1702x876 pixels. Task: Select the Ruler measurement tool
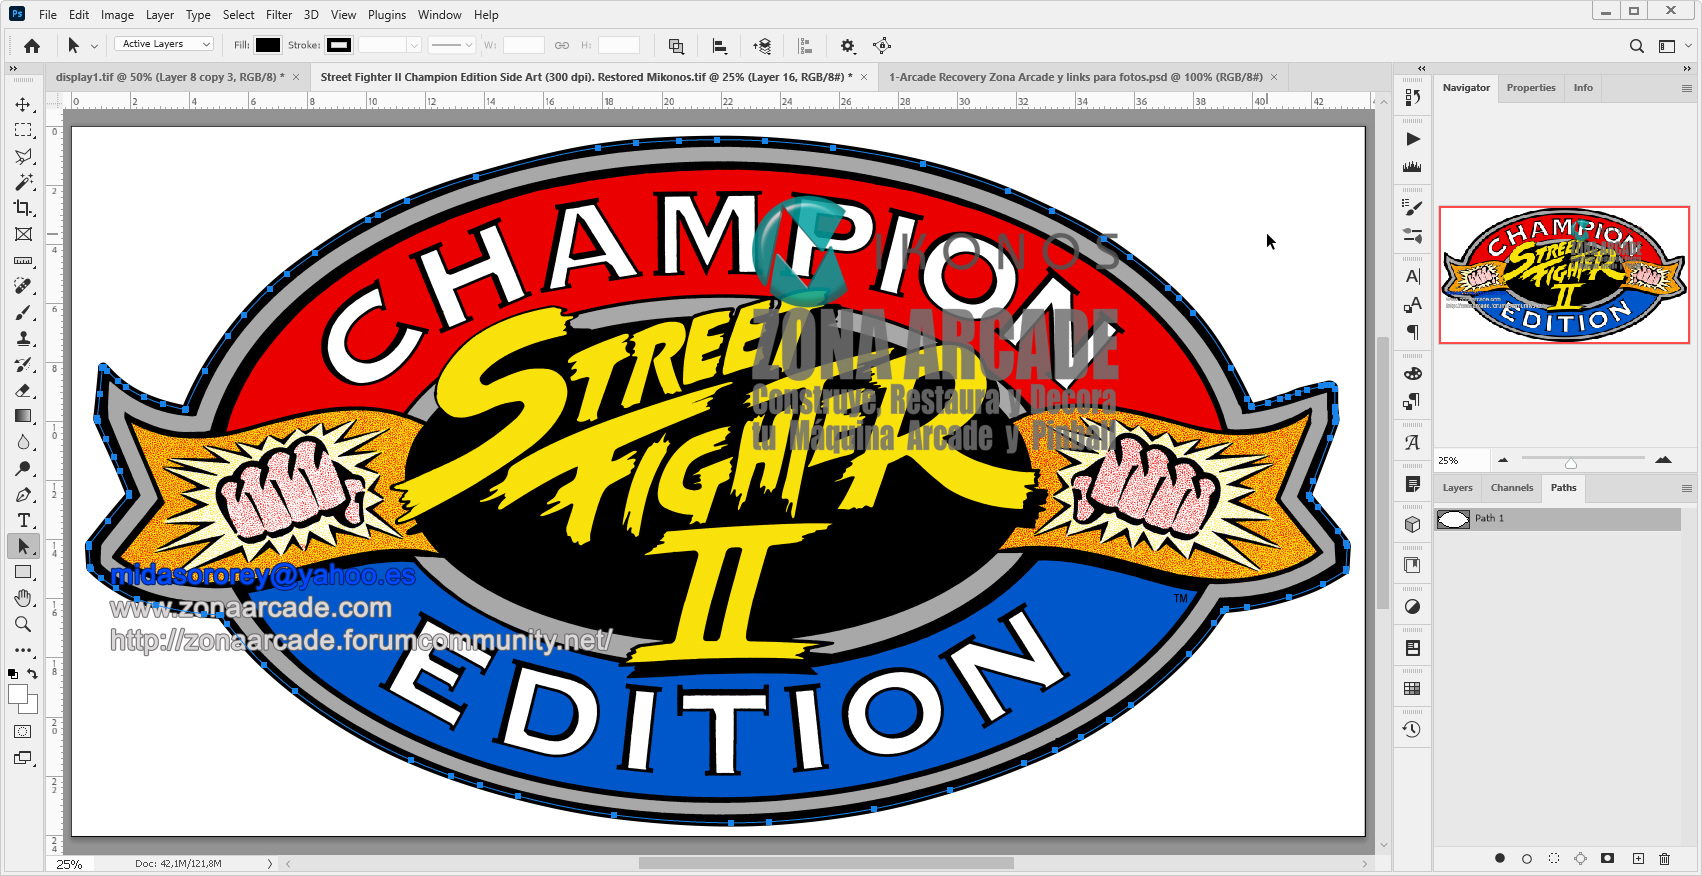pyautogui.click(x=23, y=260)
